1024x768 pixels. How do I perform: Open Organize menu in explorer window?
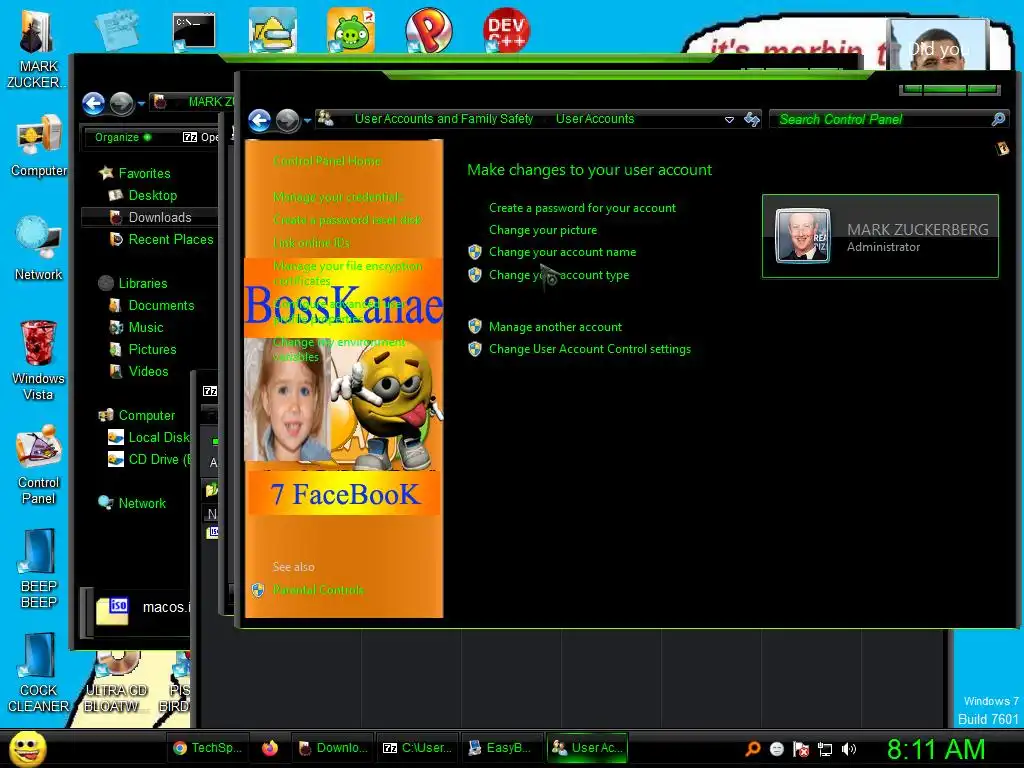click(x=123, y=137)
